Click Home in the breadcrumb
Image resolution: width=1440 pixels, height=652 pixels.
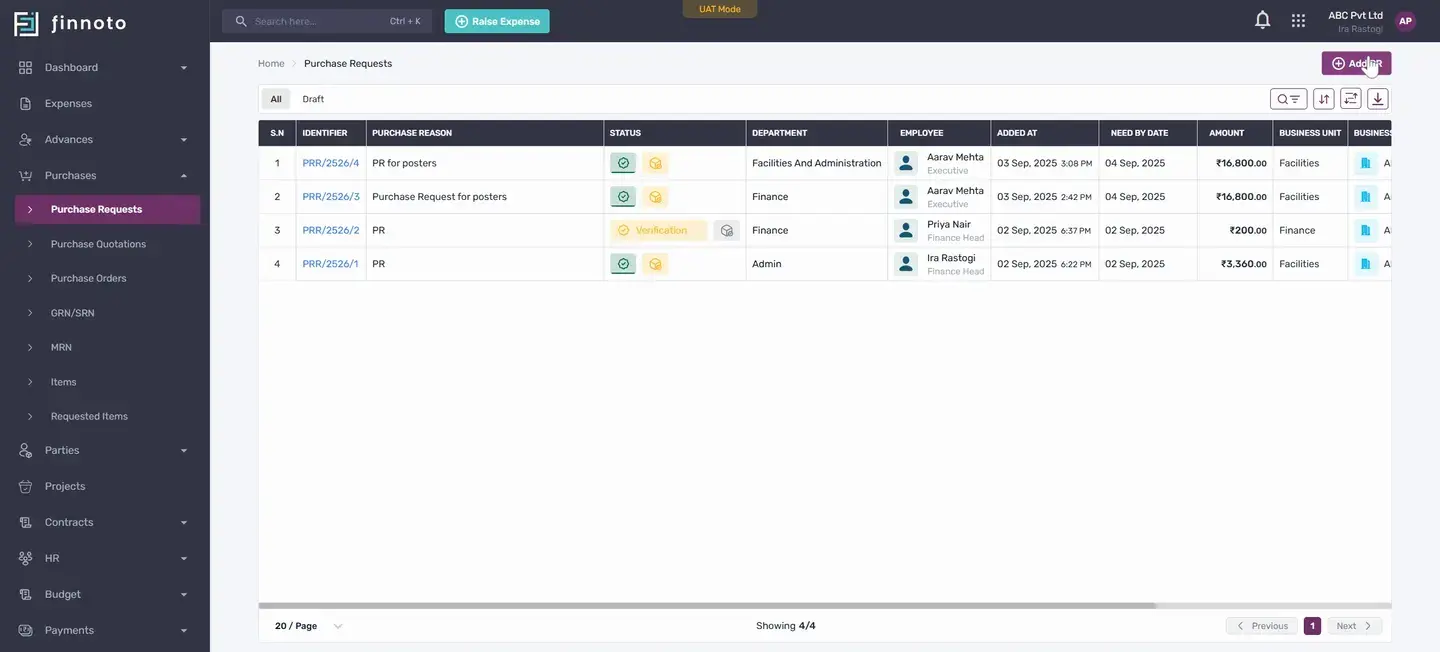coord(271,63)
